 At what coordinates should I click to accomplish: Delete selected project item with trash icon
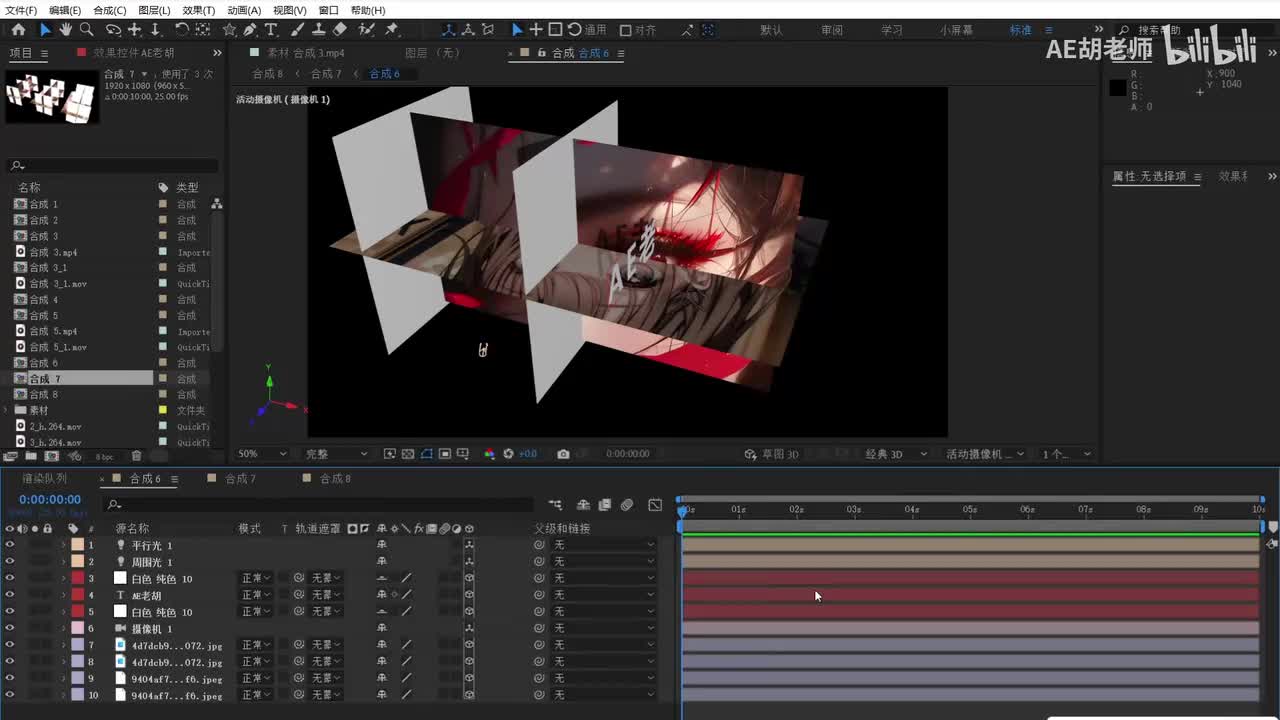pyautogui.click(x=137, y=456)
